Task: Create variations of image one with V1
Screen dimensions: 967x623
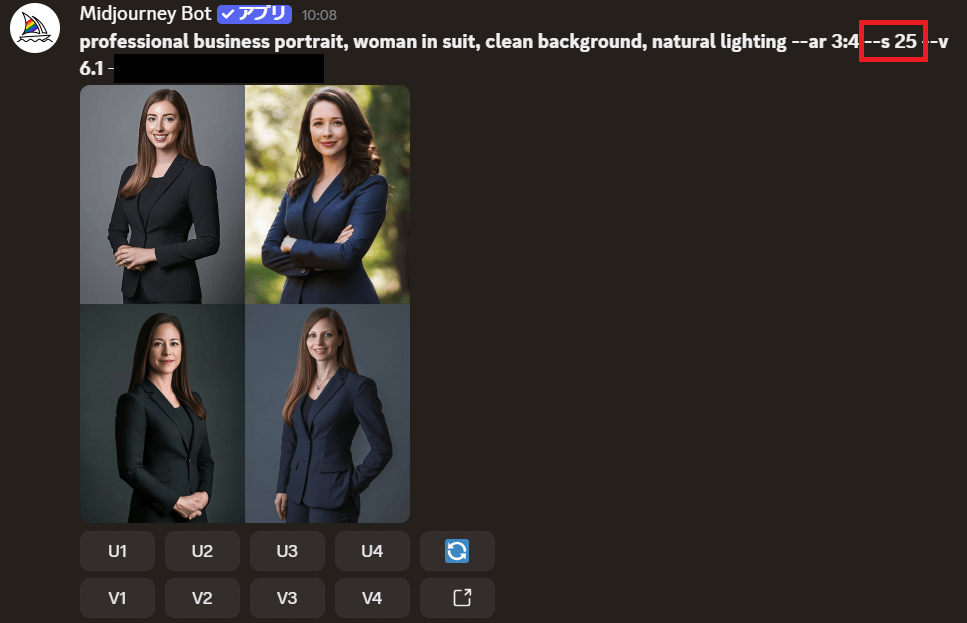Action: click(x=117, y=598)
